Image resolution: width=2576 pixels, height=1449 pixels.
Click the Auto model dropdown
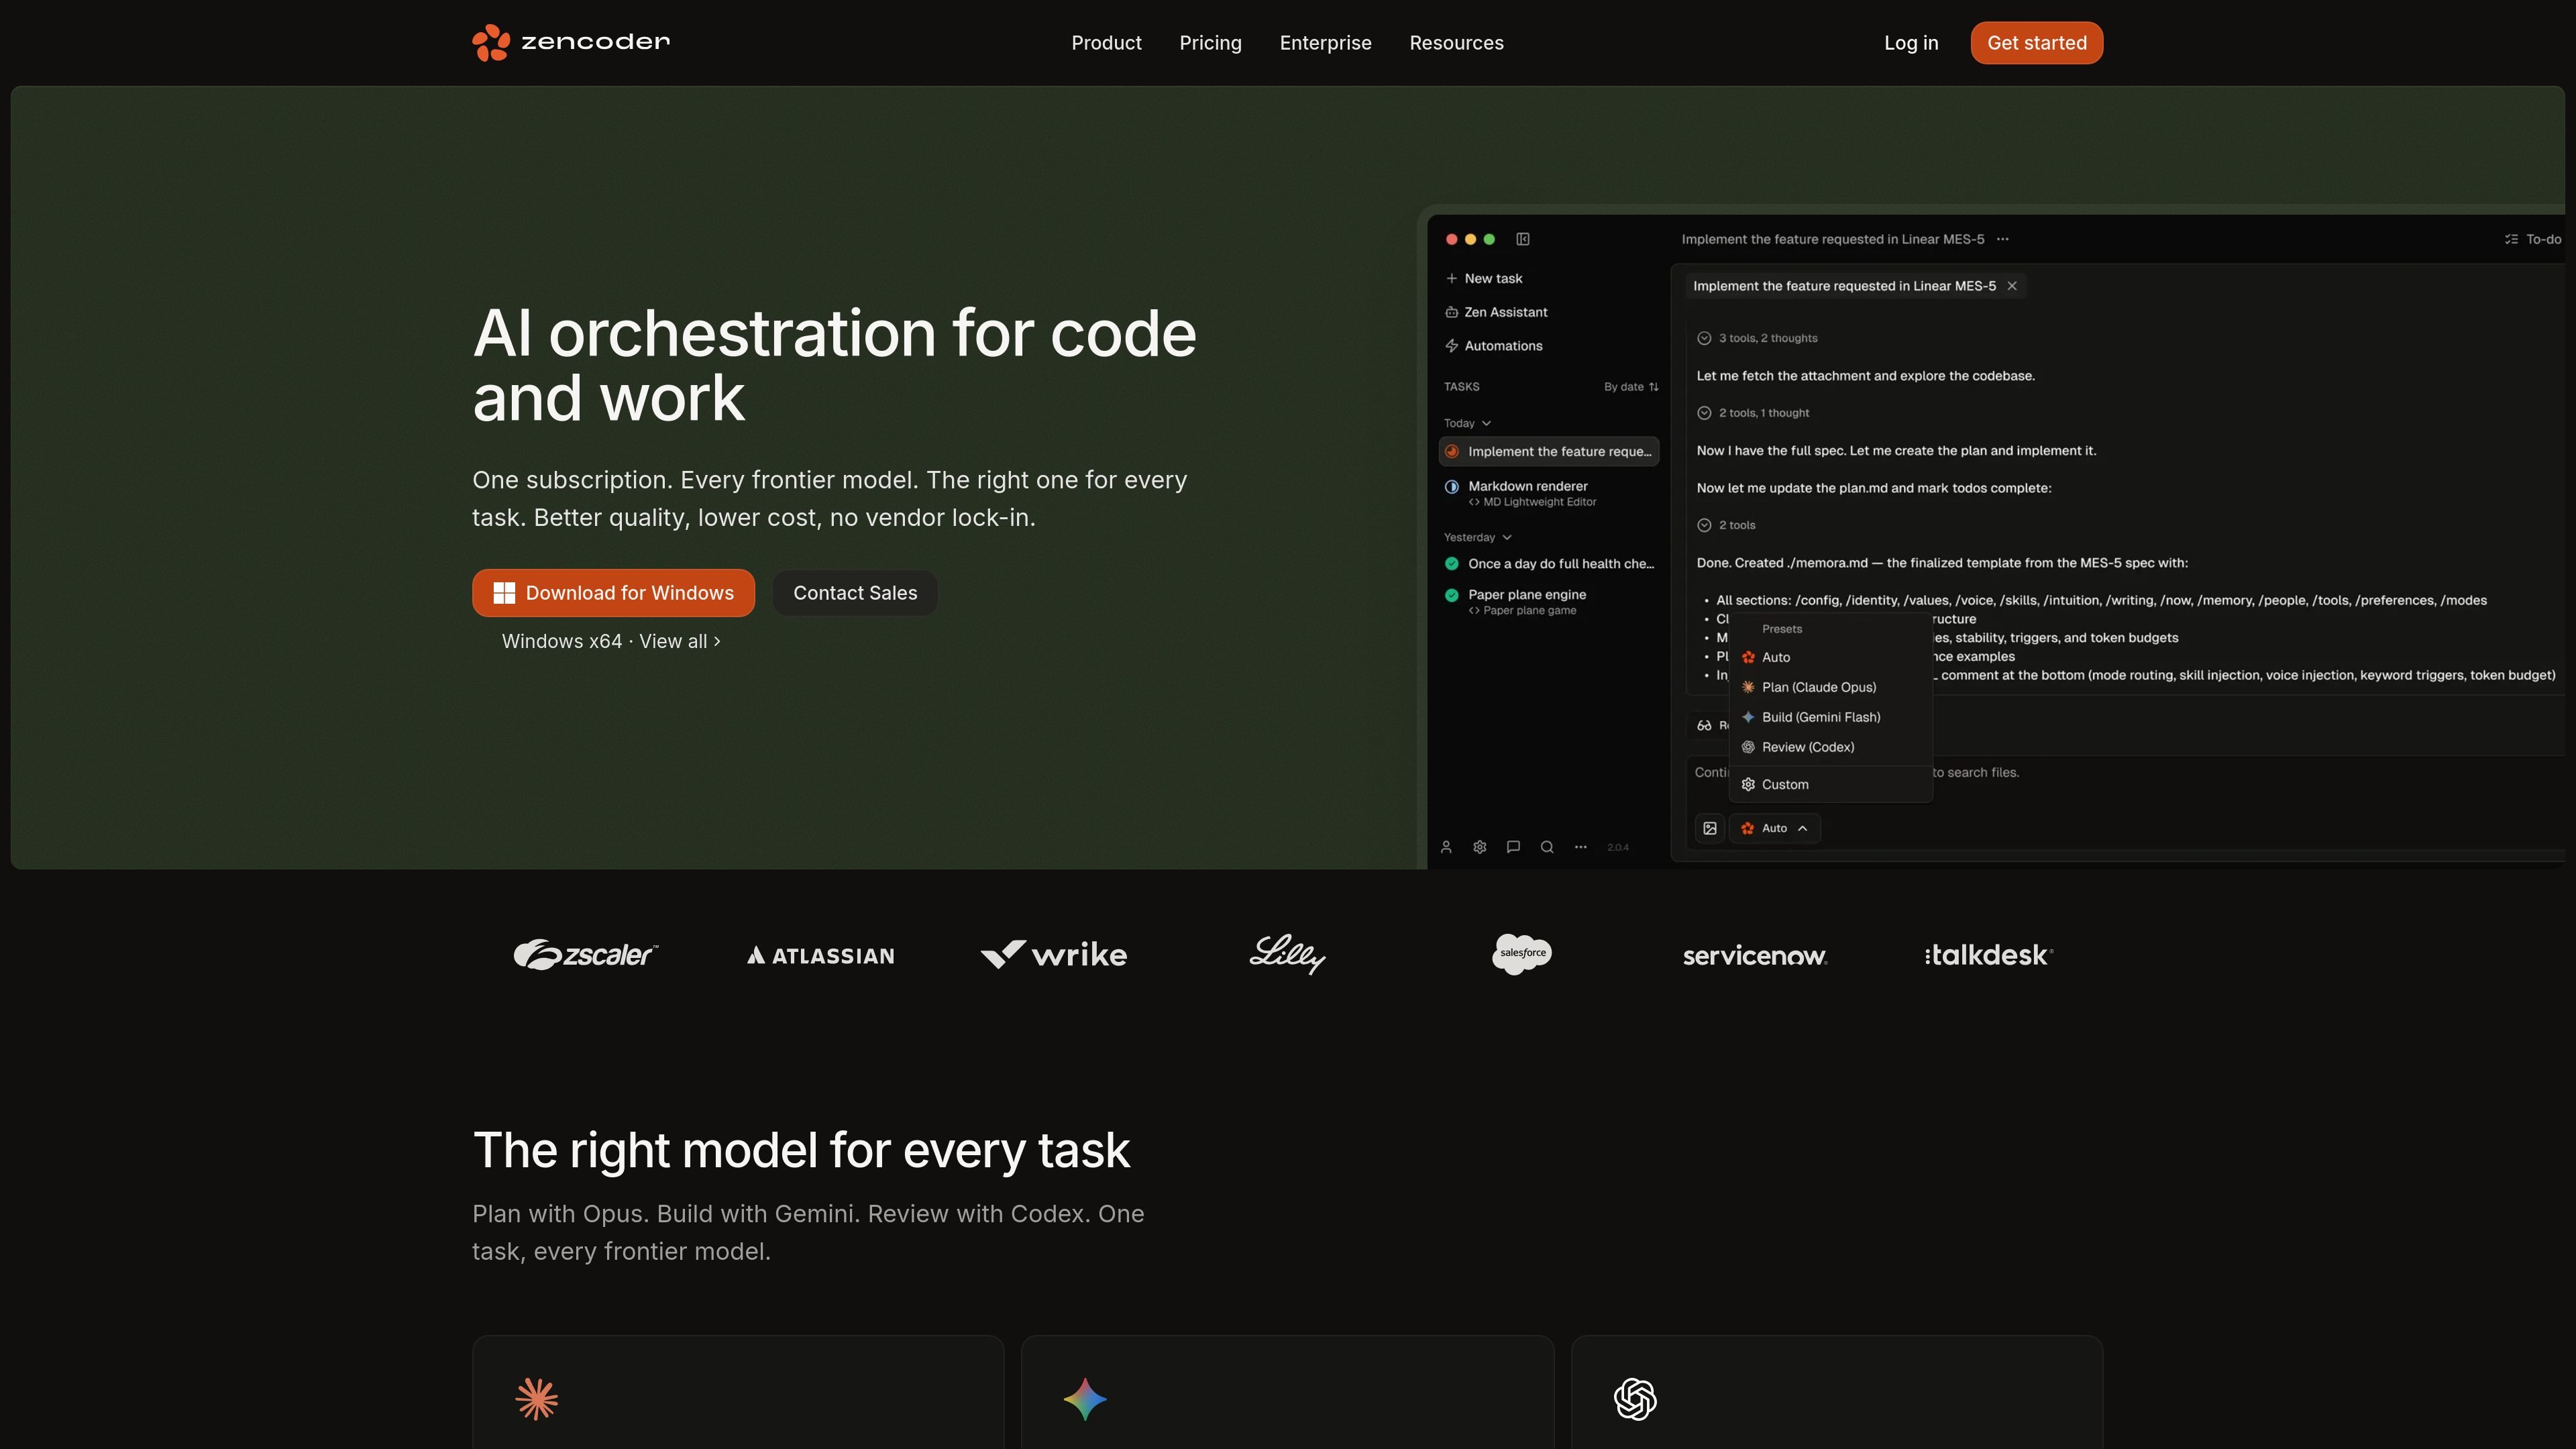(1774, 828)
